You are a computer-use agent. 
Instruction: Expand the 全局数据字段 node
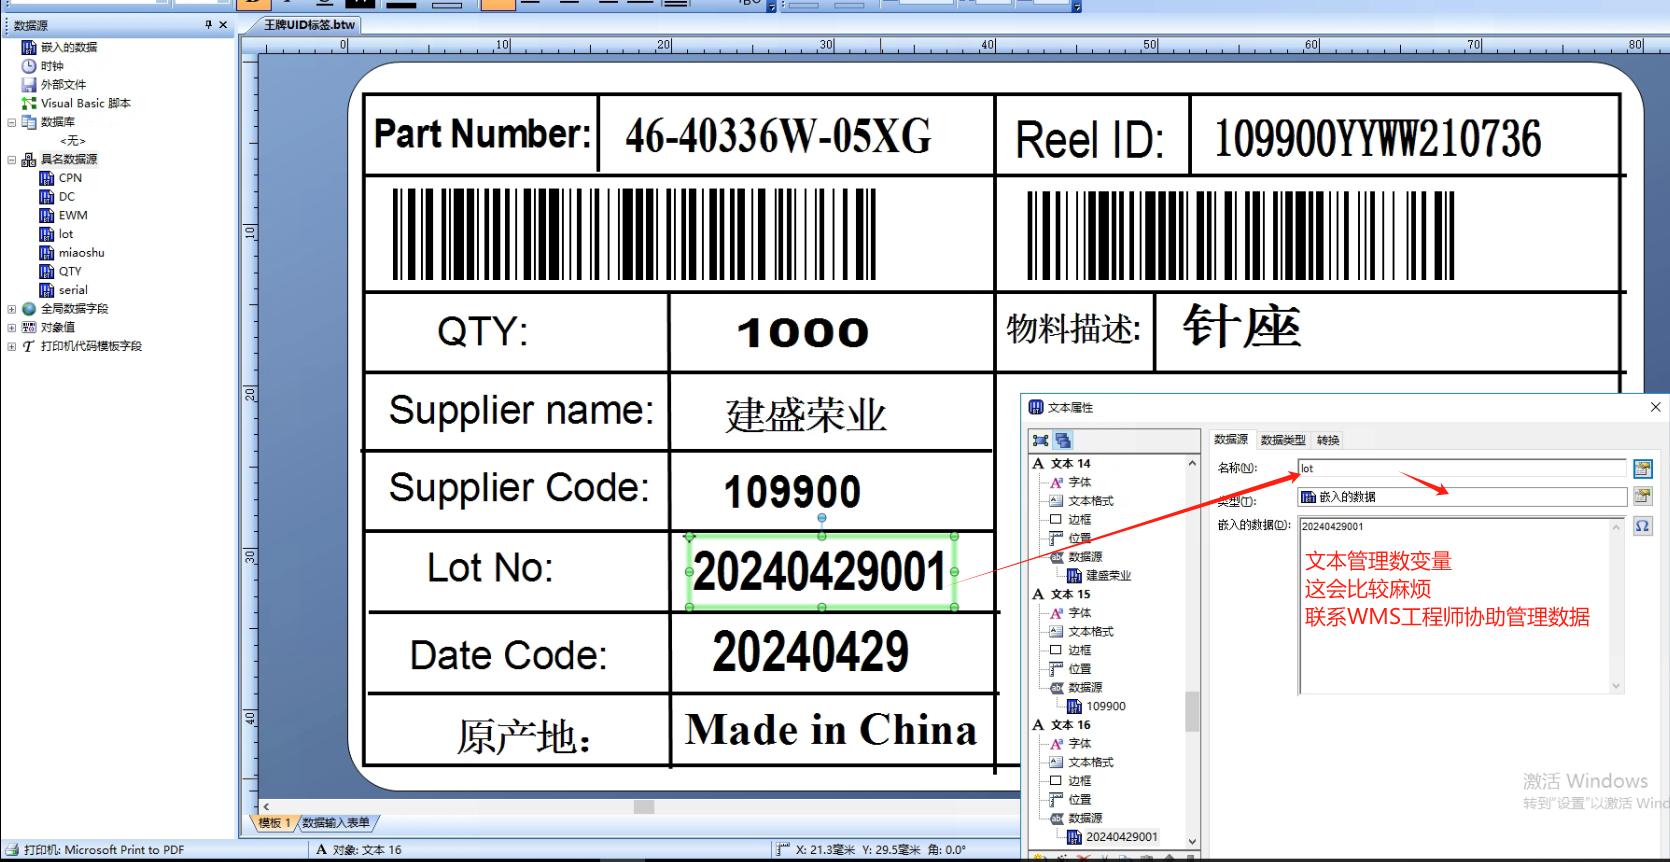pos(12,309)
